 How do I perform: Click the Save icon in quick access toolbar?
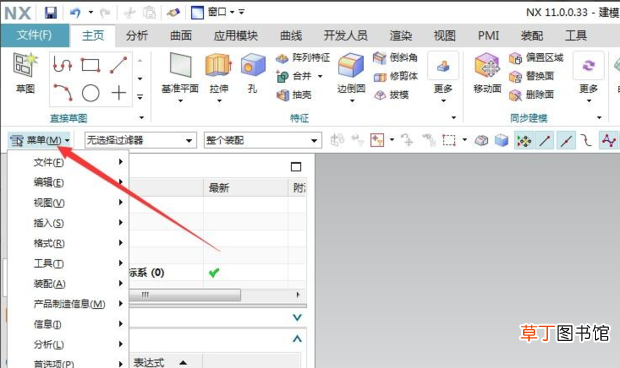coord(51,13)
